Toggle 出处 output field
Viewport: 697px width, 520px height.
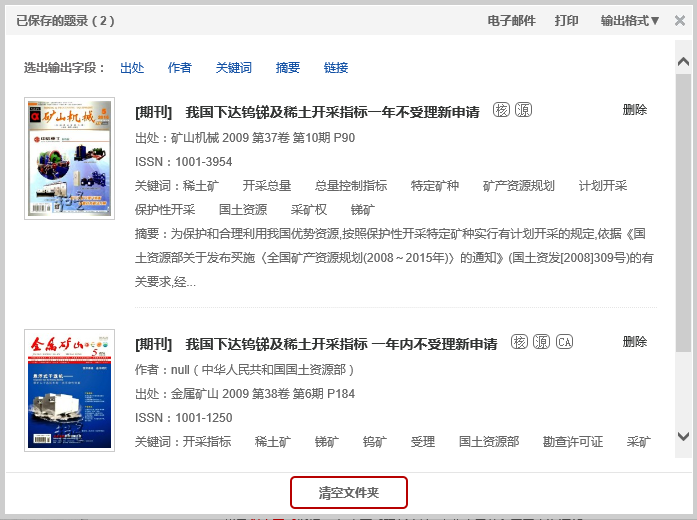pyautogui.click(x=132, y=68)
